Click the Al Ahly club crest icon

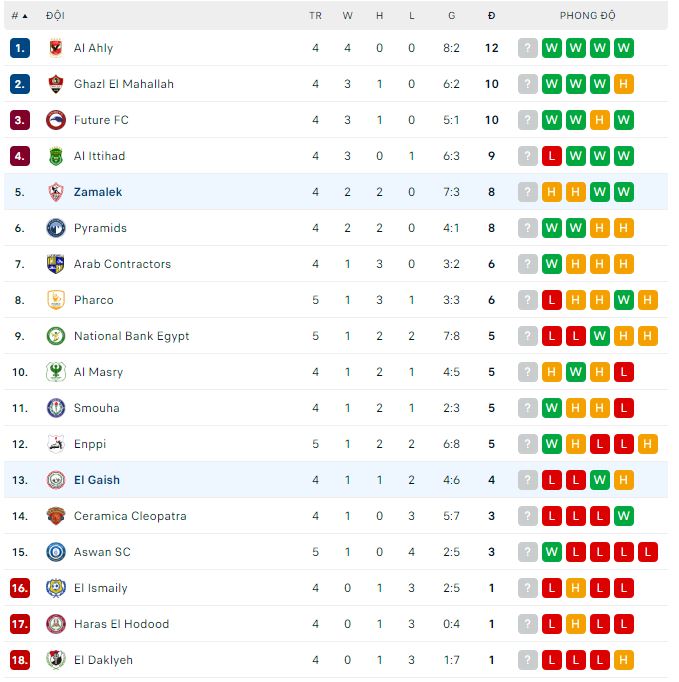(56, 48)
